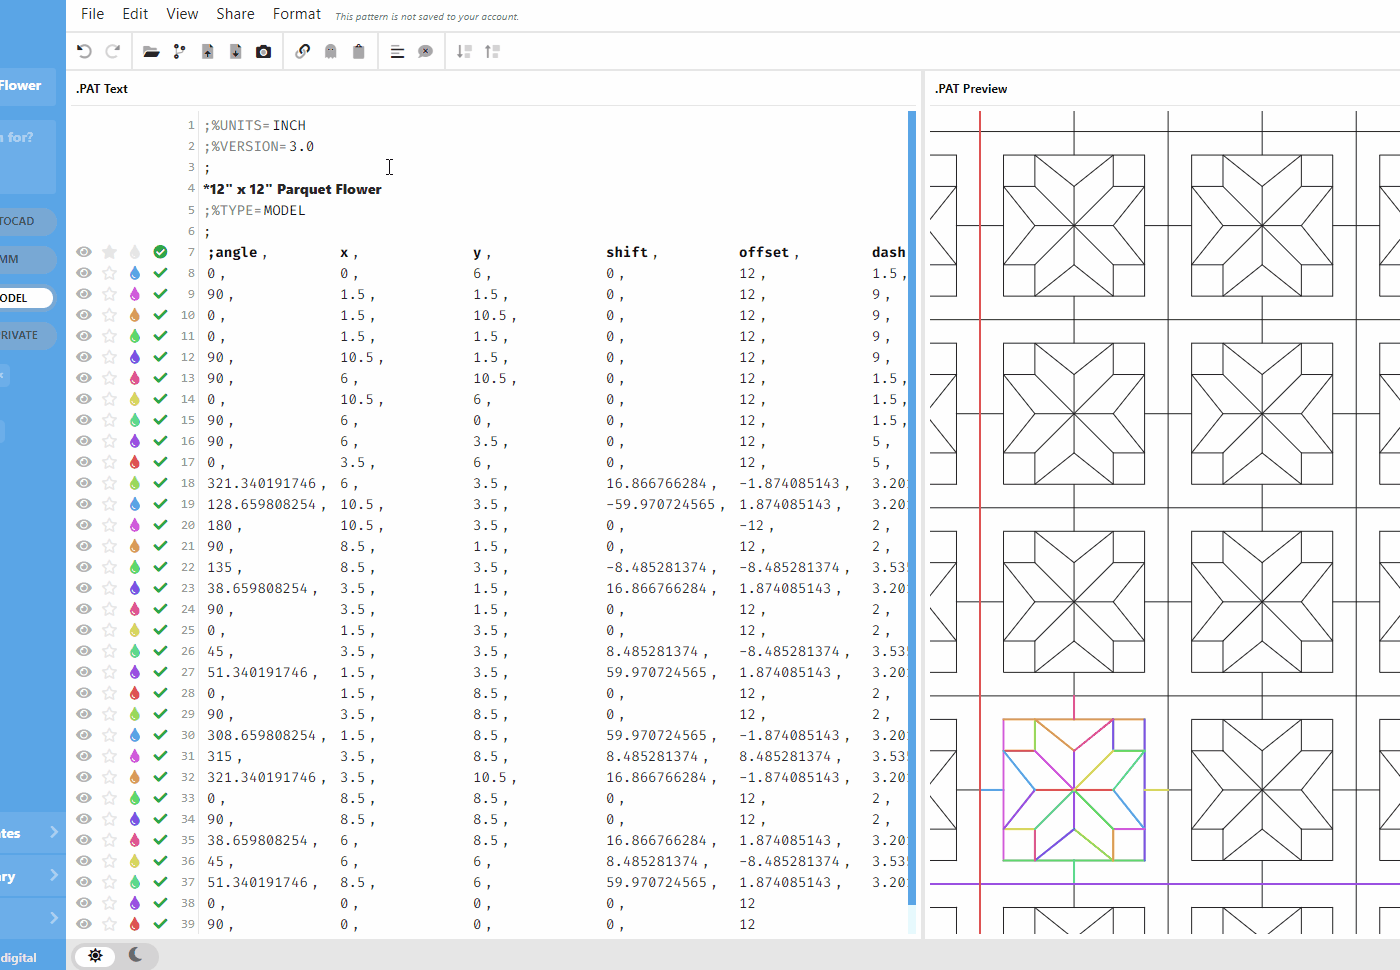Open the clipboard tool in the toolbar
This screenshot has height=970, width=1400.
point(359,50)
